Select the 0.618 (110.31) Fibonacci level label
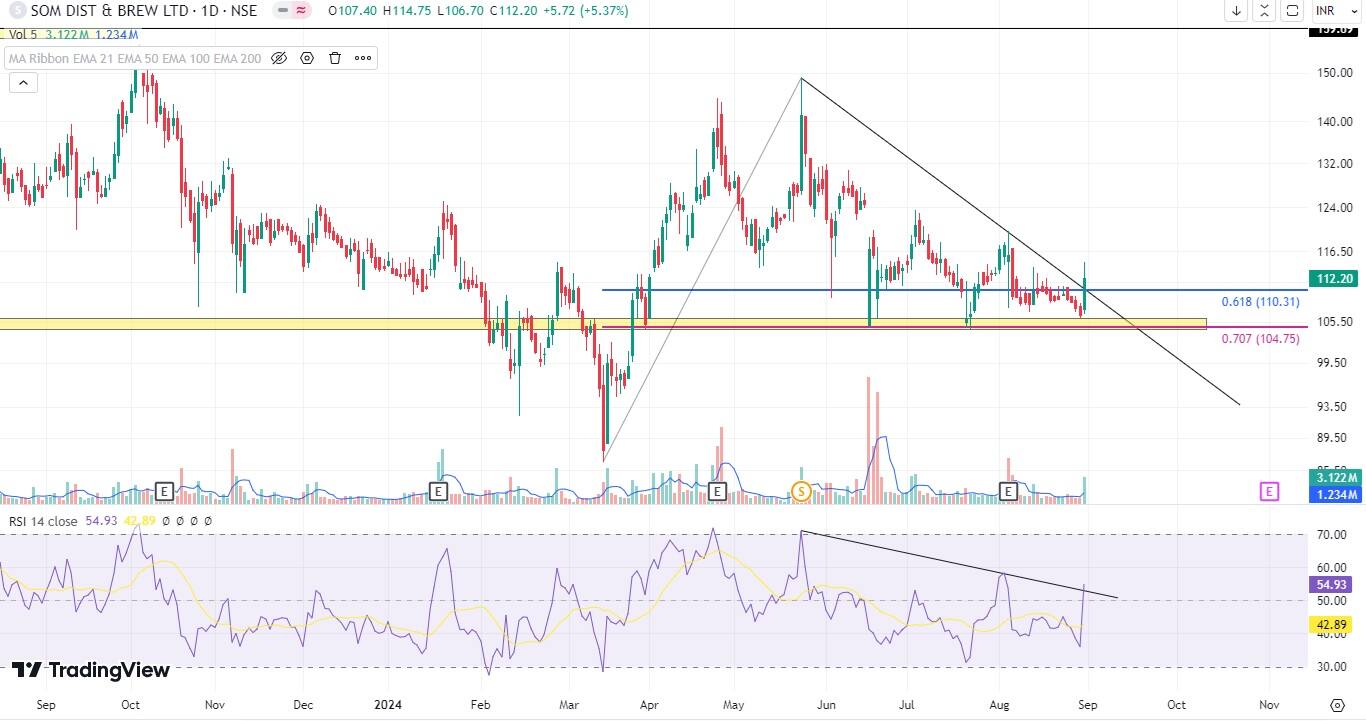Viewport: 1366px width, 721px height. click(x=1260, y=302)
